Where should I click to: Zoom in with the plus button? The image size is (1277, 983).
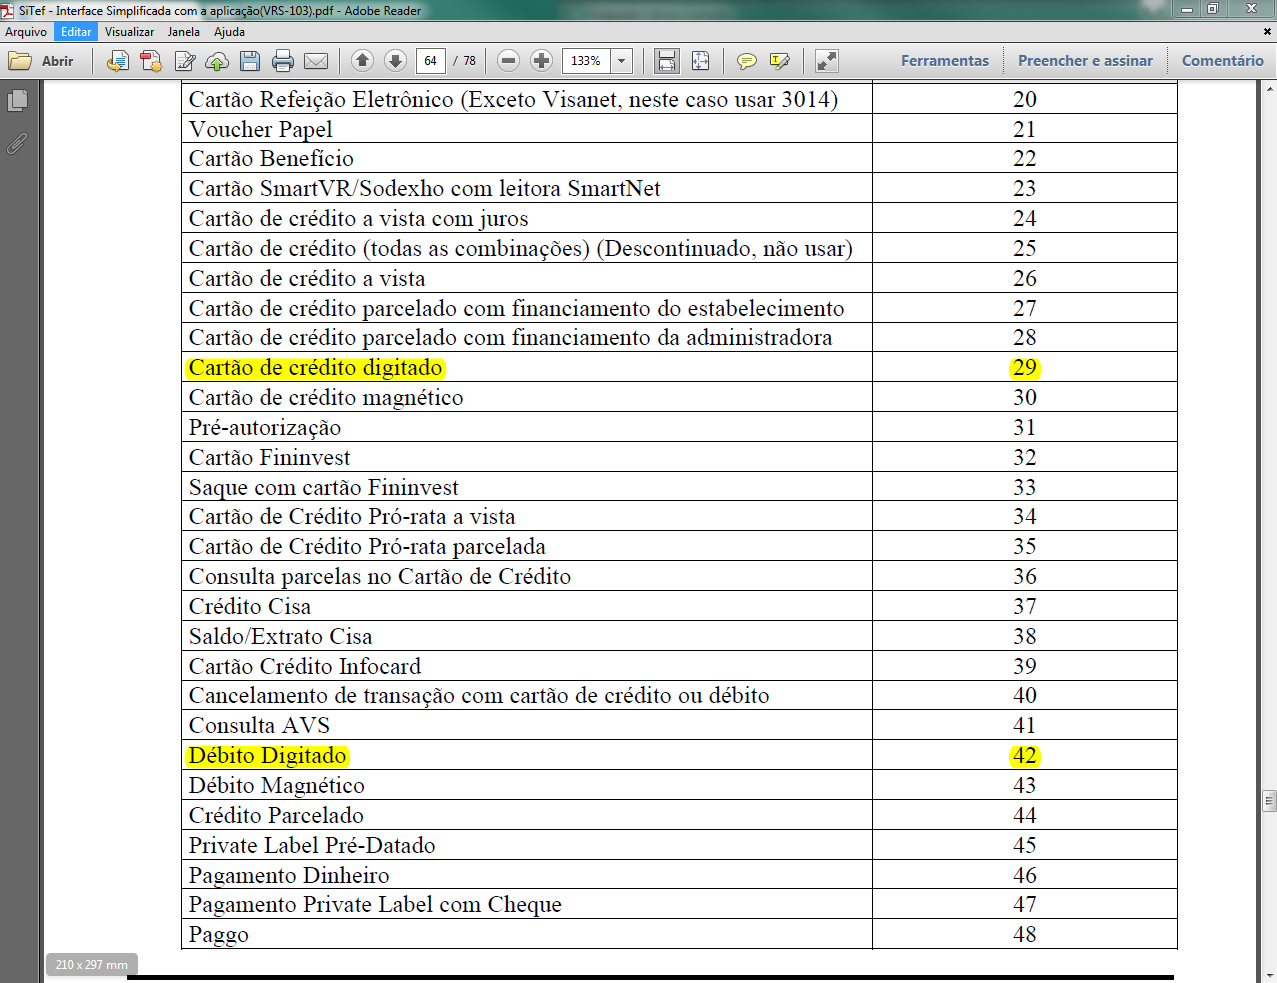point(541,61)
